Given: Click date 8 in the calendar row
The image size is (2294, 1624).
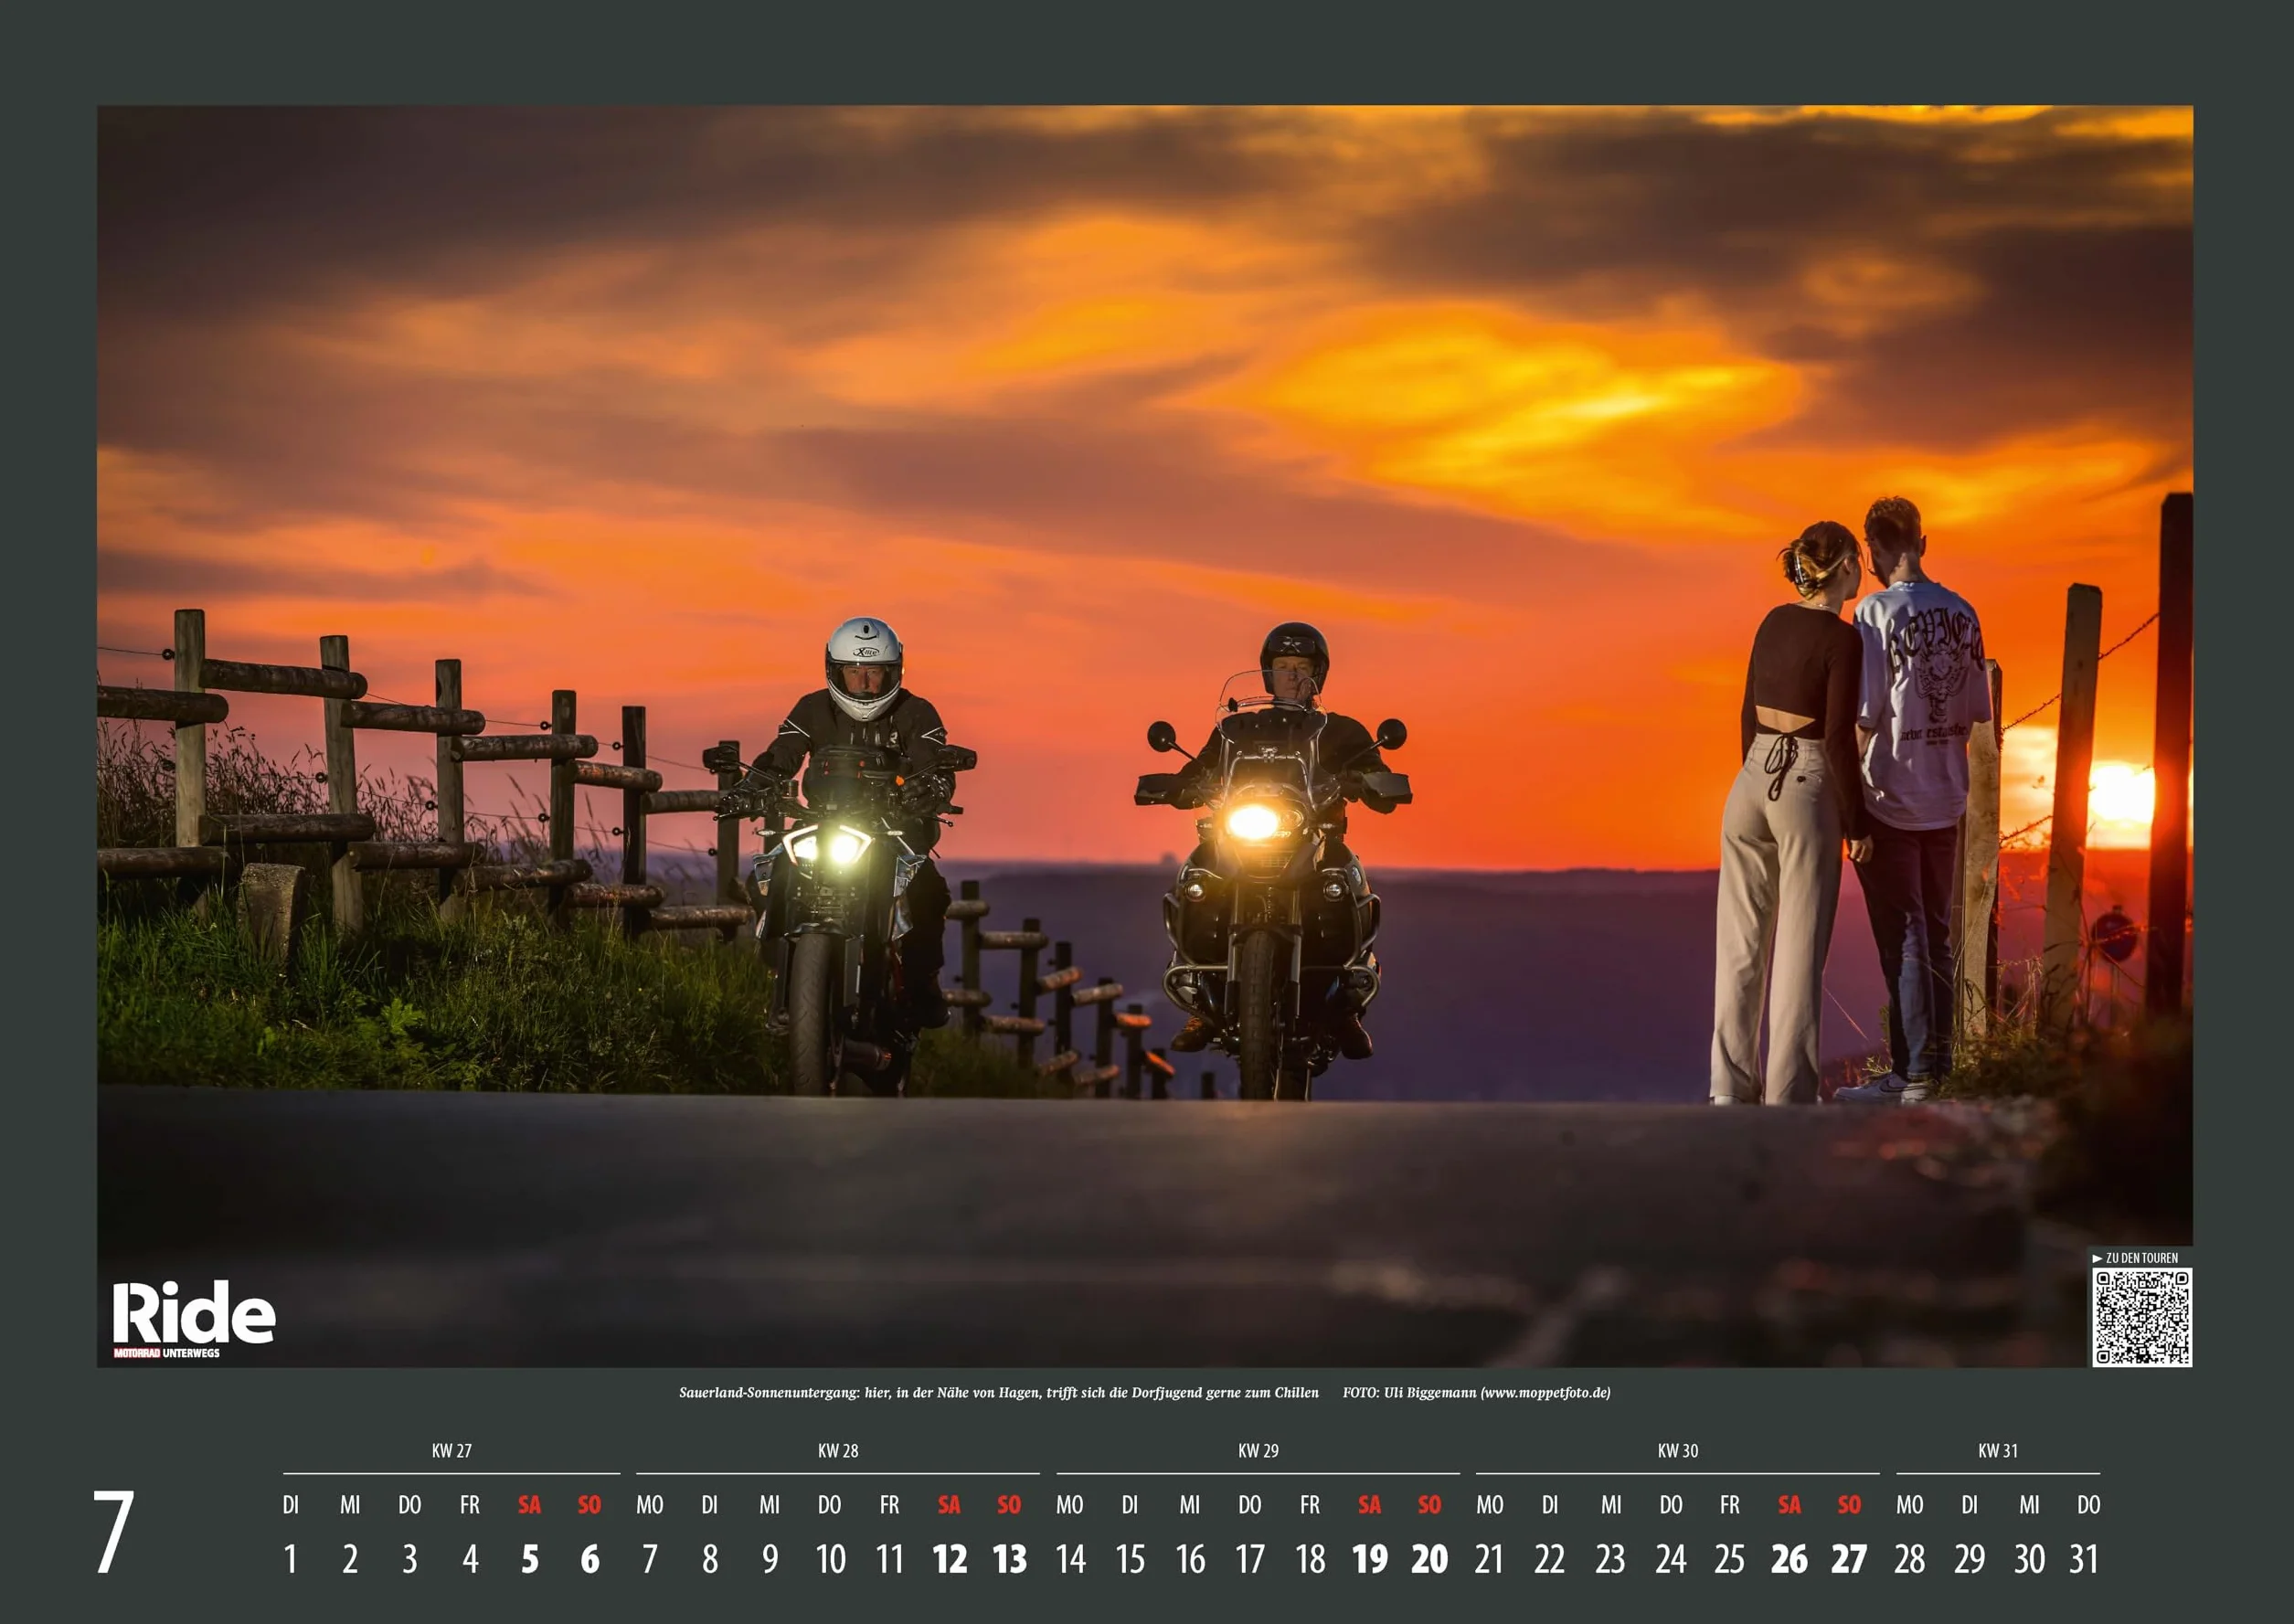Looking at the screenshot, I should (710, 1560).
